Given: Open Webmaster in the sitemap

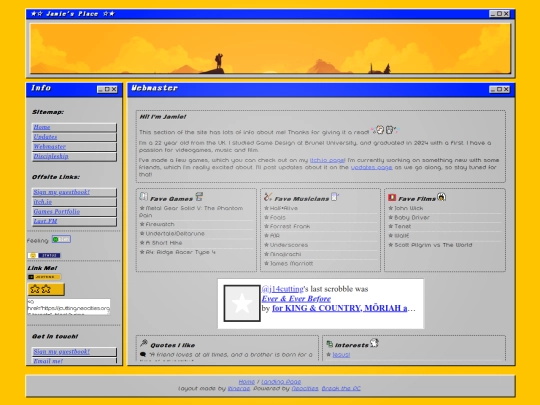Looking at the screenshot, I should (50, 146).
